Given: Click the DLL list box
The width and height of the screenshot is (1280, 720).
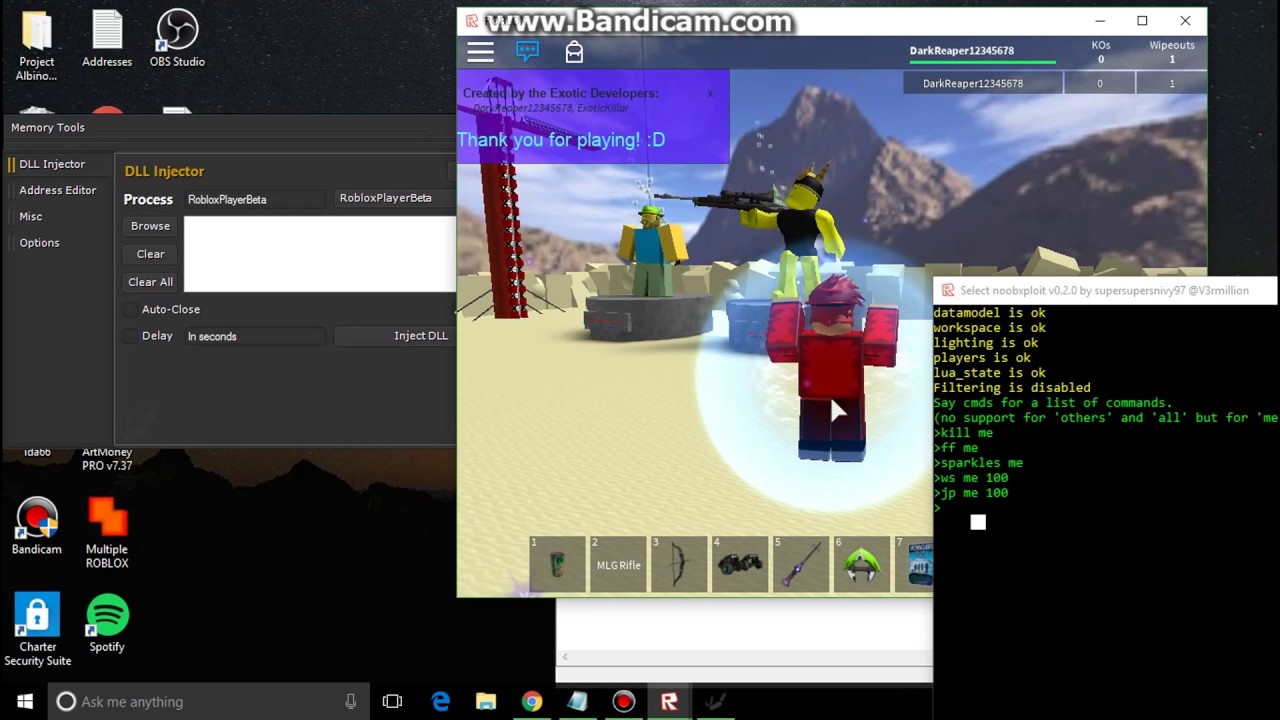Looking at the screenshot, I should [319, 254].
